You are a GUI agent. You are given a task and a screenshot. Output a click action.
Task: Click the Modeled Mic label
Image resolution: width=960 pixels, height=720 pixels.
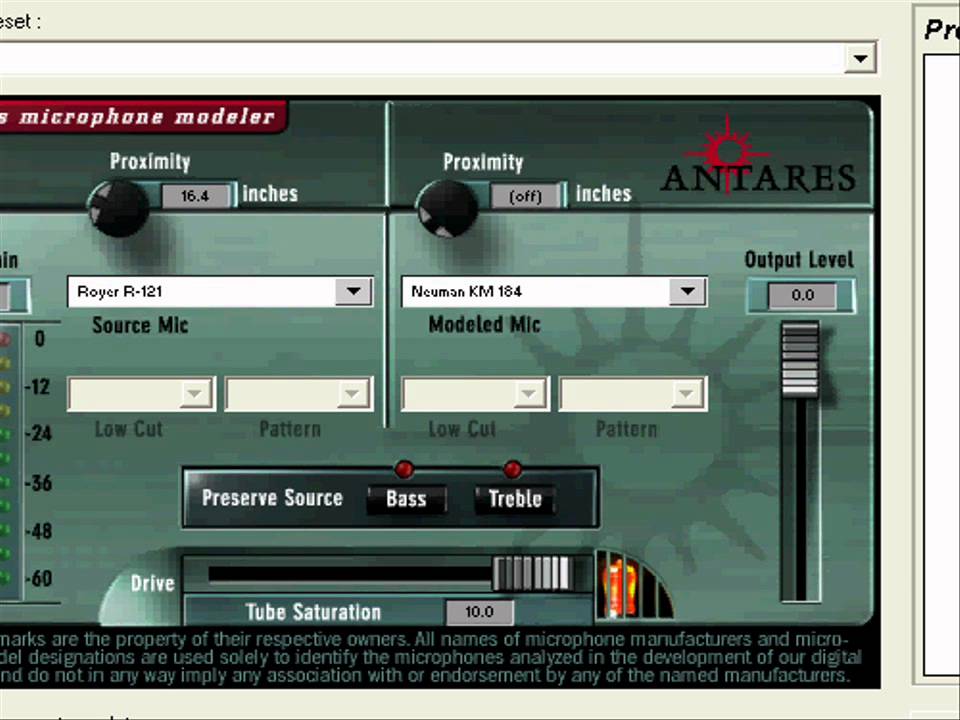[484, 324]
